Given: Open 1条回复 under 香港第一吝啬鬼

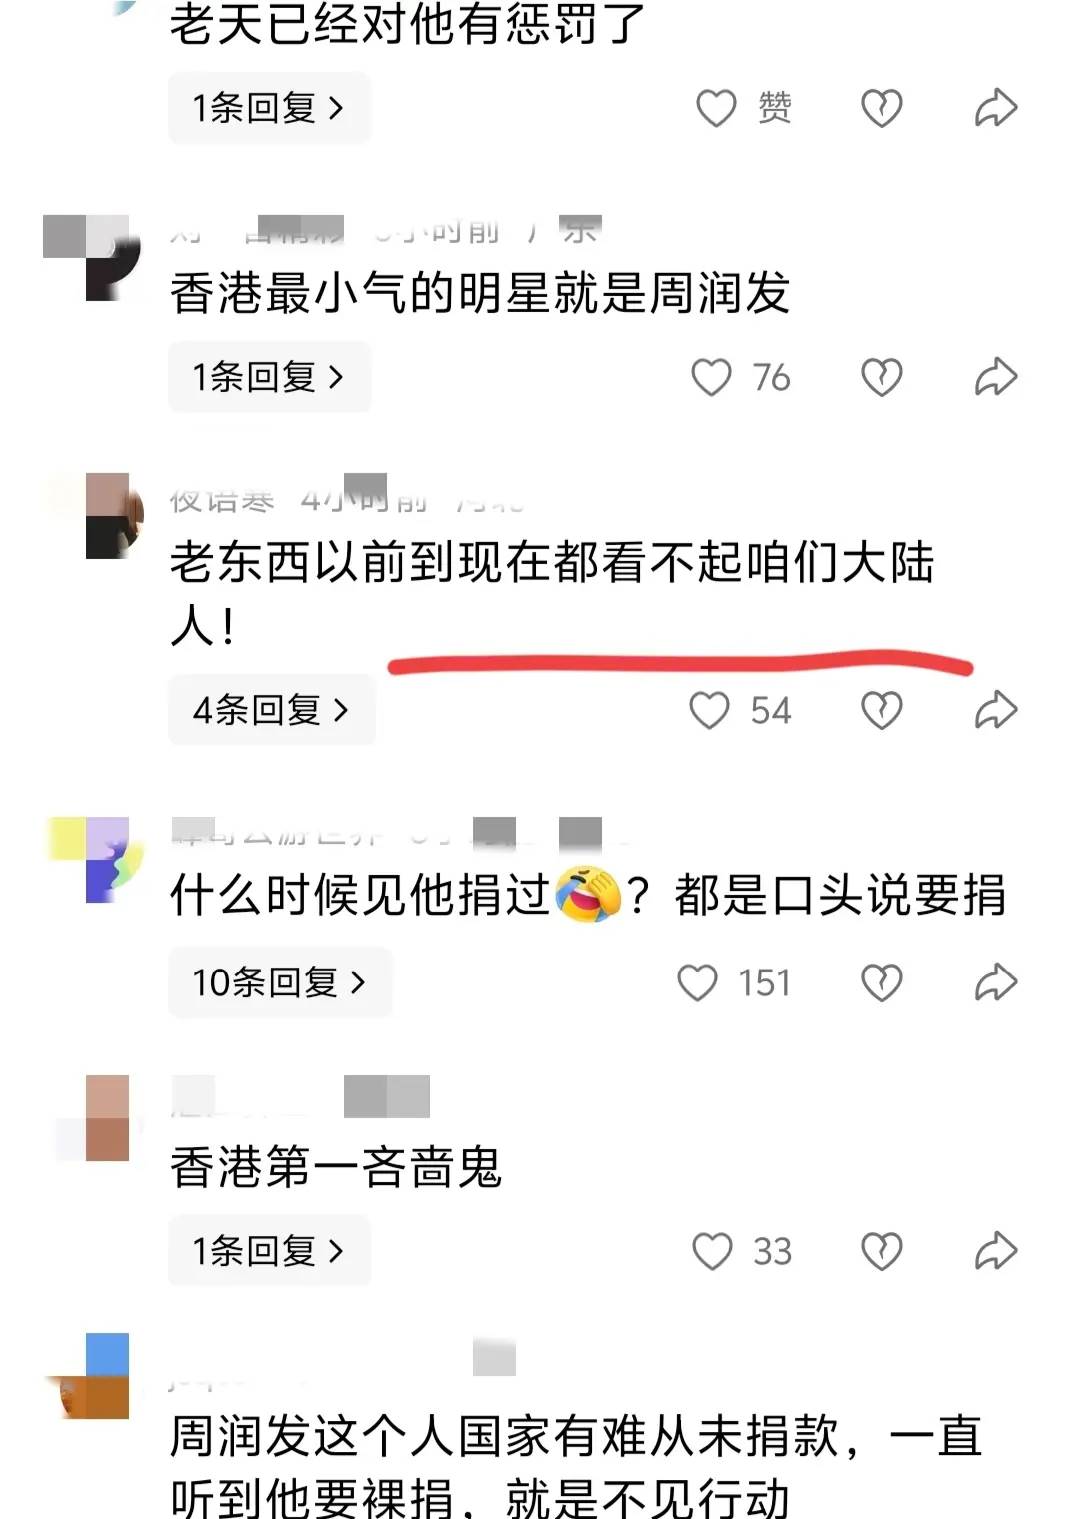Looking at the screenshot, I should click(269, 1251).
